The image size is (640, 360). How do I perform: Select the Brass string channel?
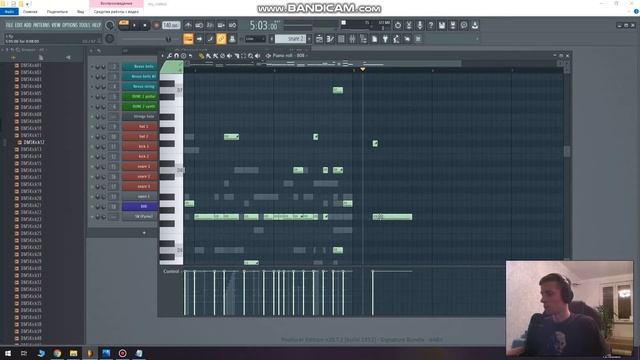[140, 87]
